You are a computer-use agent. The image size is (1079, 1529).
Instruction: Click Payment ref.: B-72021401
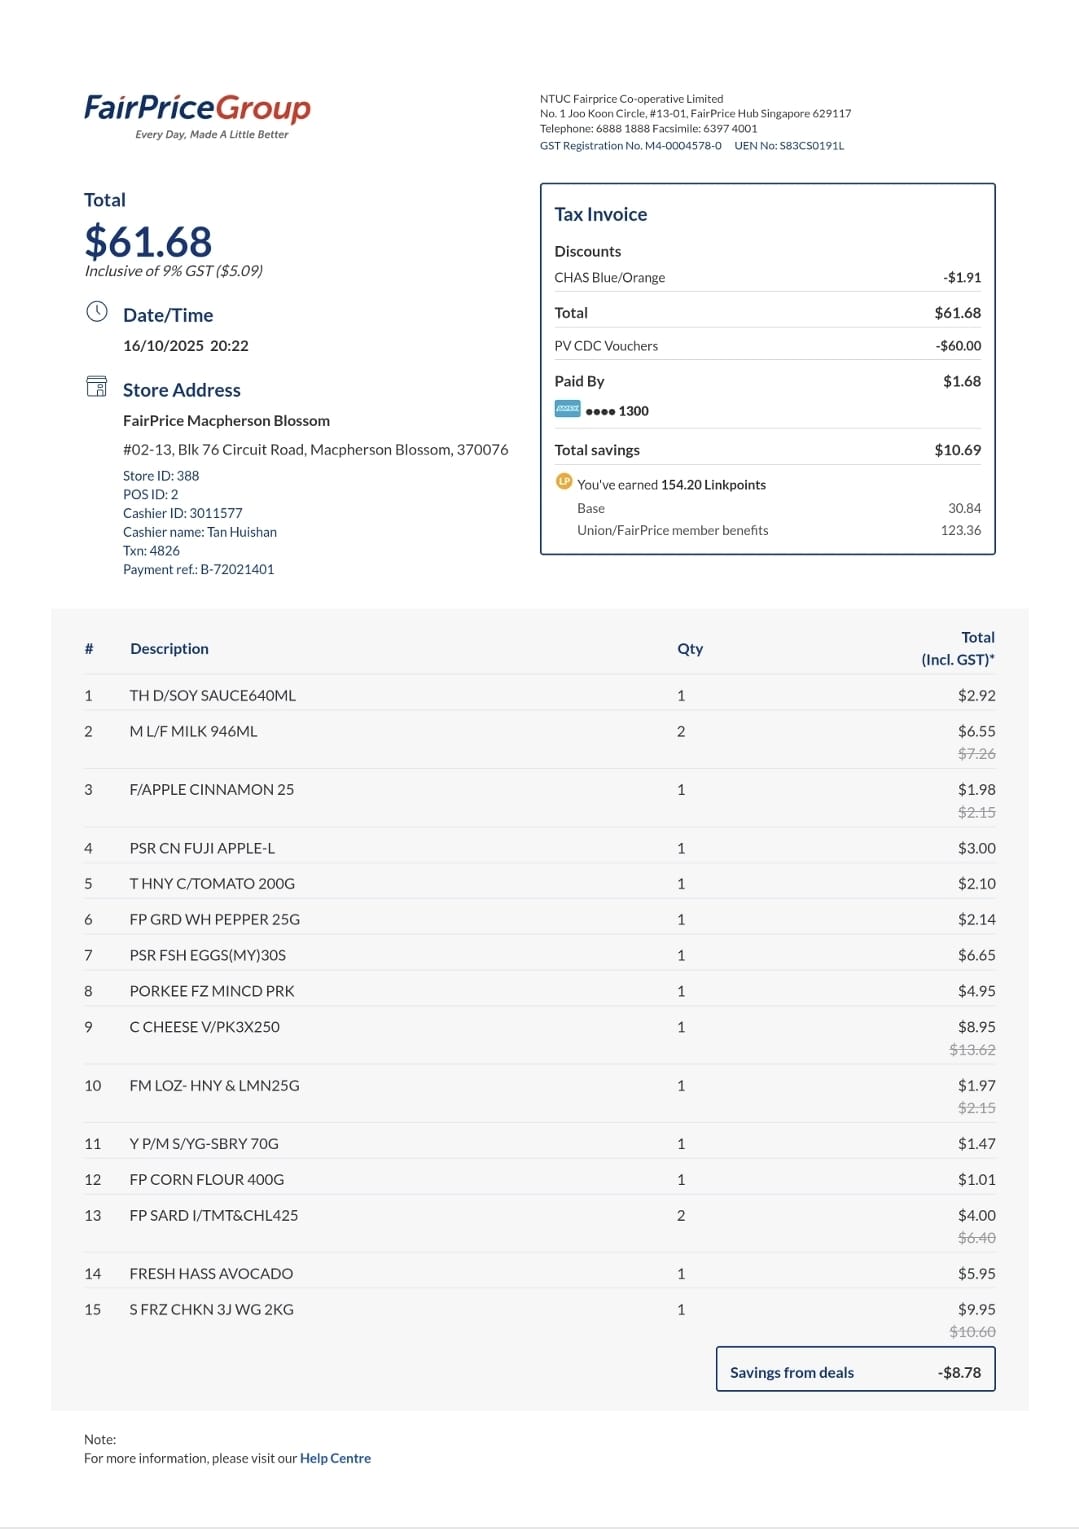point(199,570)
